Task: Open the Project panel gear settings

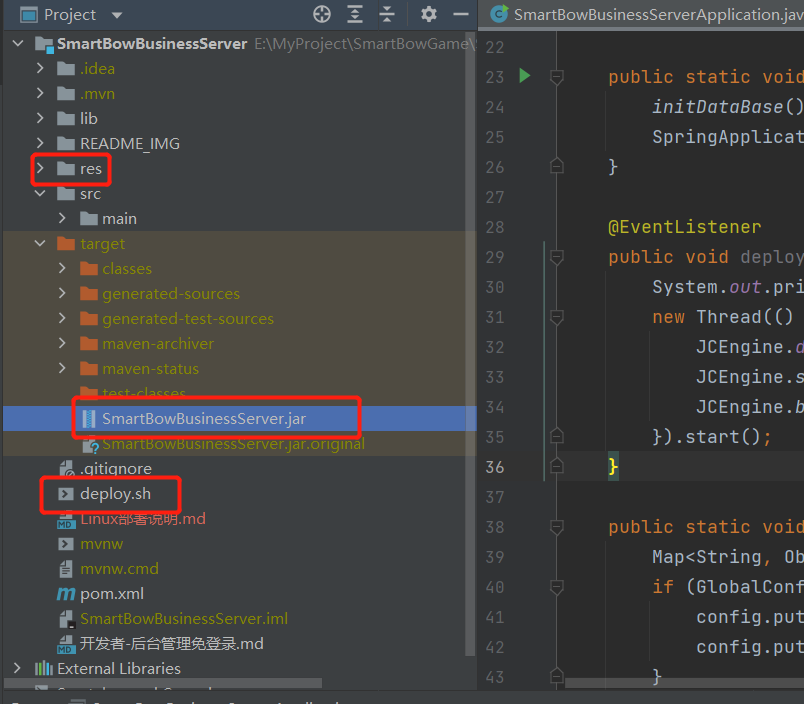Action: [x=429, y=14]
